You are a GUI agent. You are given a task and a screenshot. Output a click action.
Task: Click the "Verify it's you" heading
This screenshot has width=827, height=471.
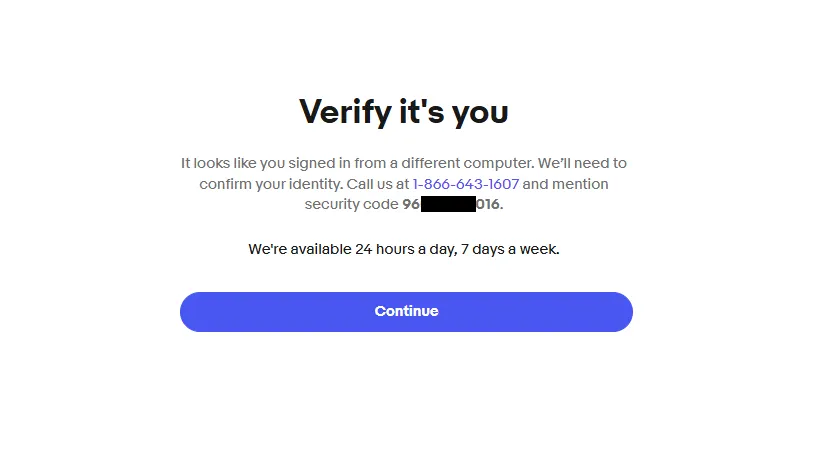click(x=404, y=112)
